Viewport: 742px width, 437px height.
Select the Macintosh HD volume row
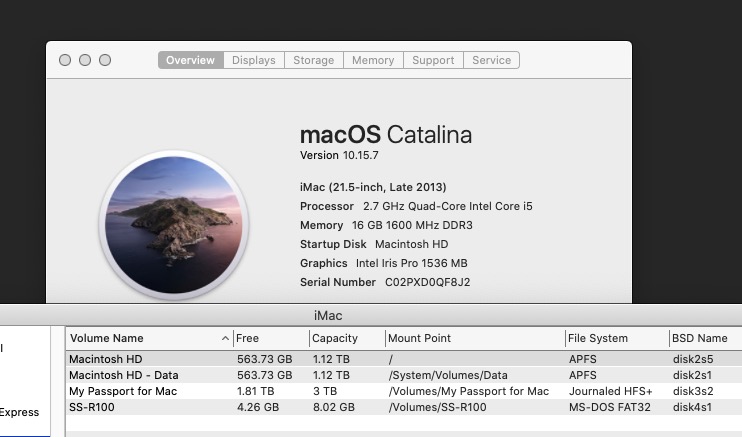click(404, 359)
